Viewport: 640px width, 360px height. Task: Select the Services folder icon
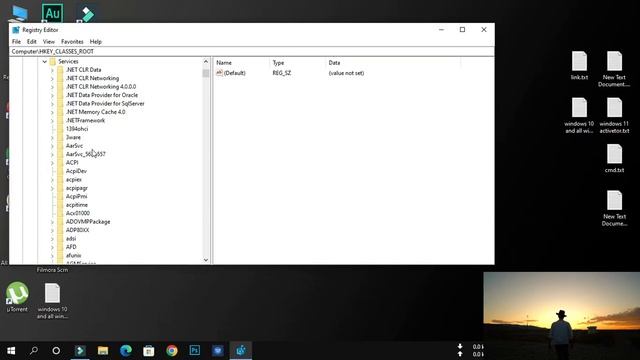tap(53, 62)
